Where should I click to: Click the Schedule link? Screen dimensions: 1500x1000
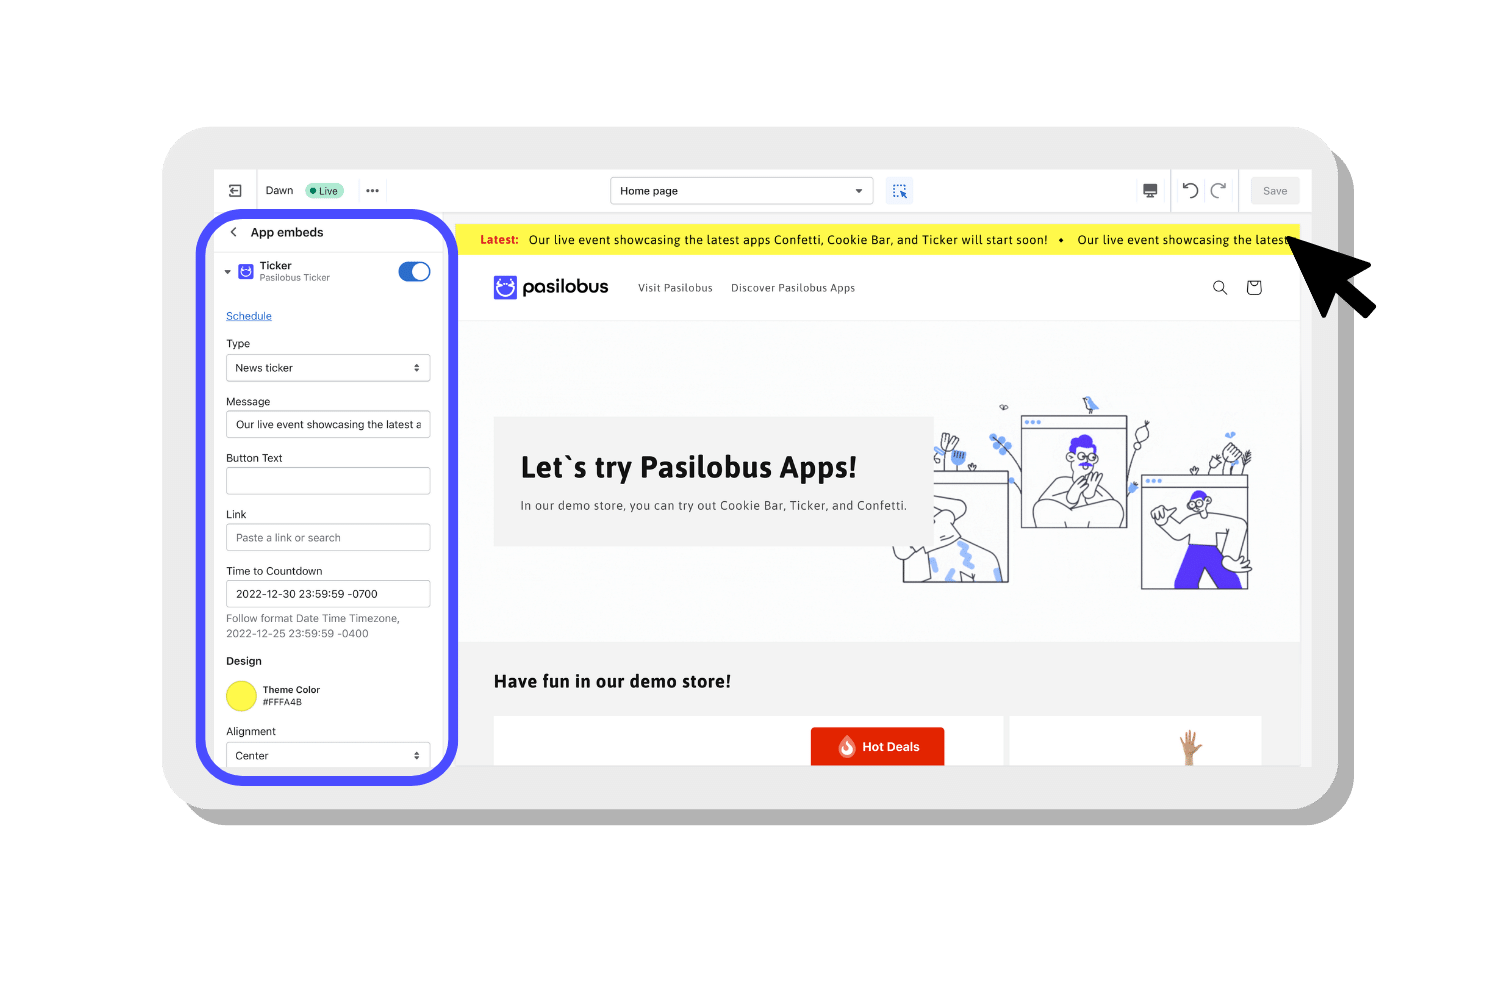[249, 316]
